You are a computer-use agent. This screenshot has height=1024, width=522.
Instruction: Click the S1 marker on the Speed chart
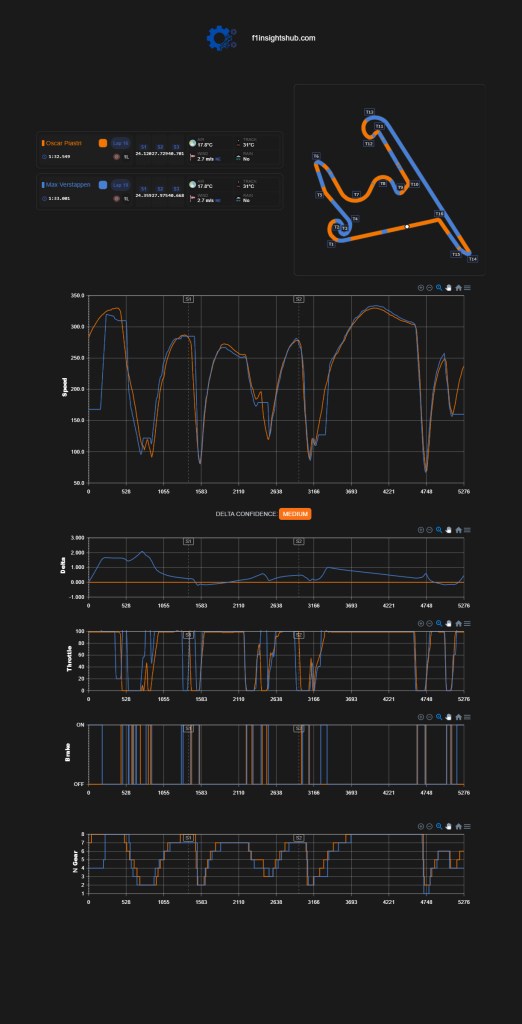pyautogui.click(x=188, y=298)
